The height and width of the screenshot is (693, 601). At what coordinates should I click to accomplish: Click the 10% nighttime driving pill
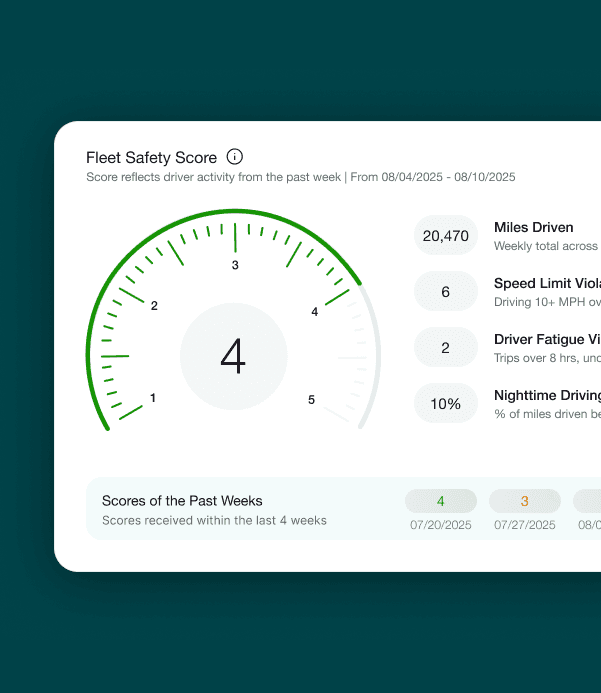click(x=445, y=404)
